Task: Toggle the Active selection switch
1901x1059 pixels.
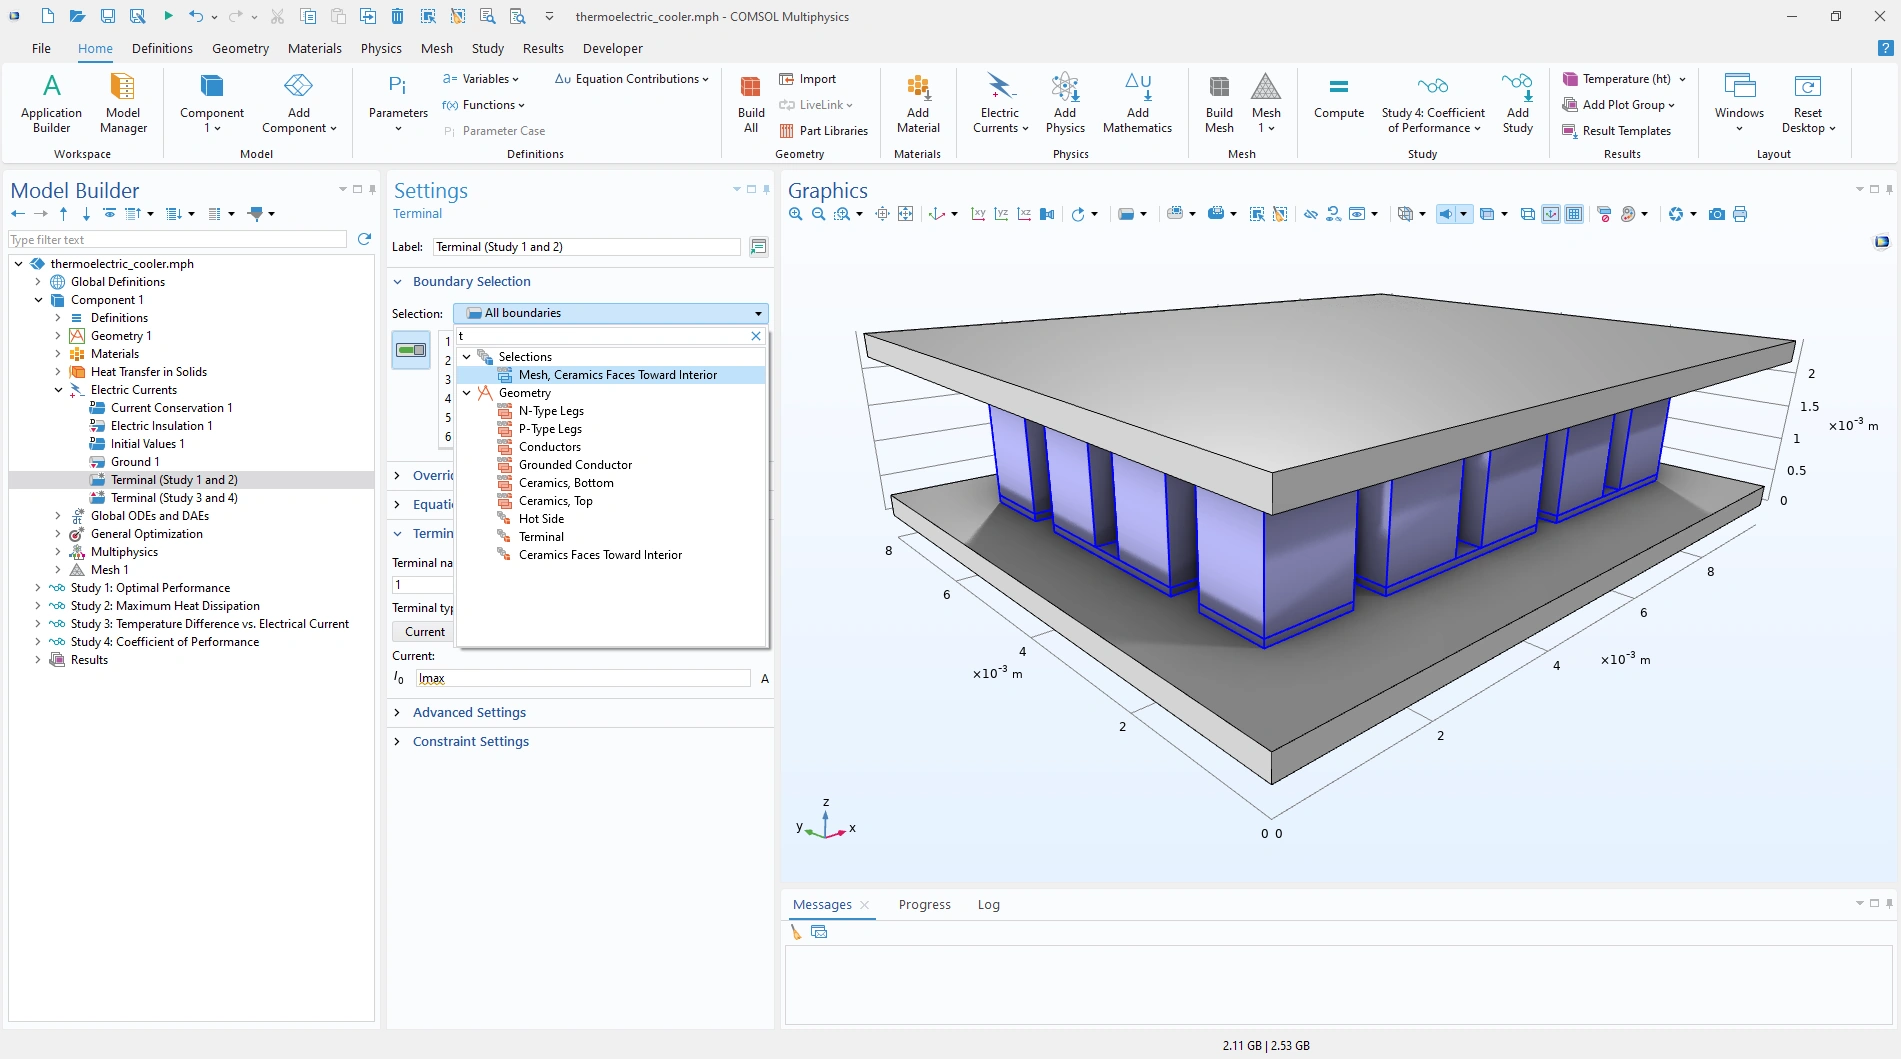Action: 411,350
